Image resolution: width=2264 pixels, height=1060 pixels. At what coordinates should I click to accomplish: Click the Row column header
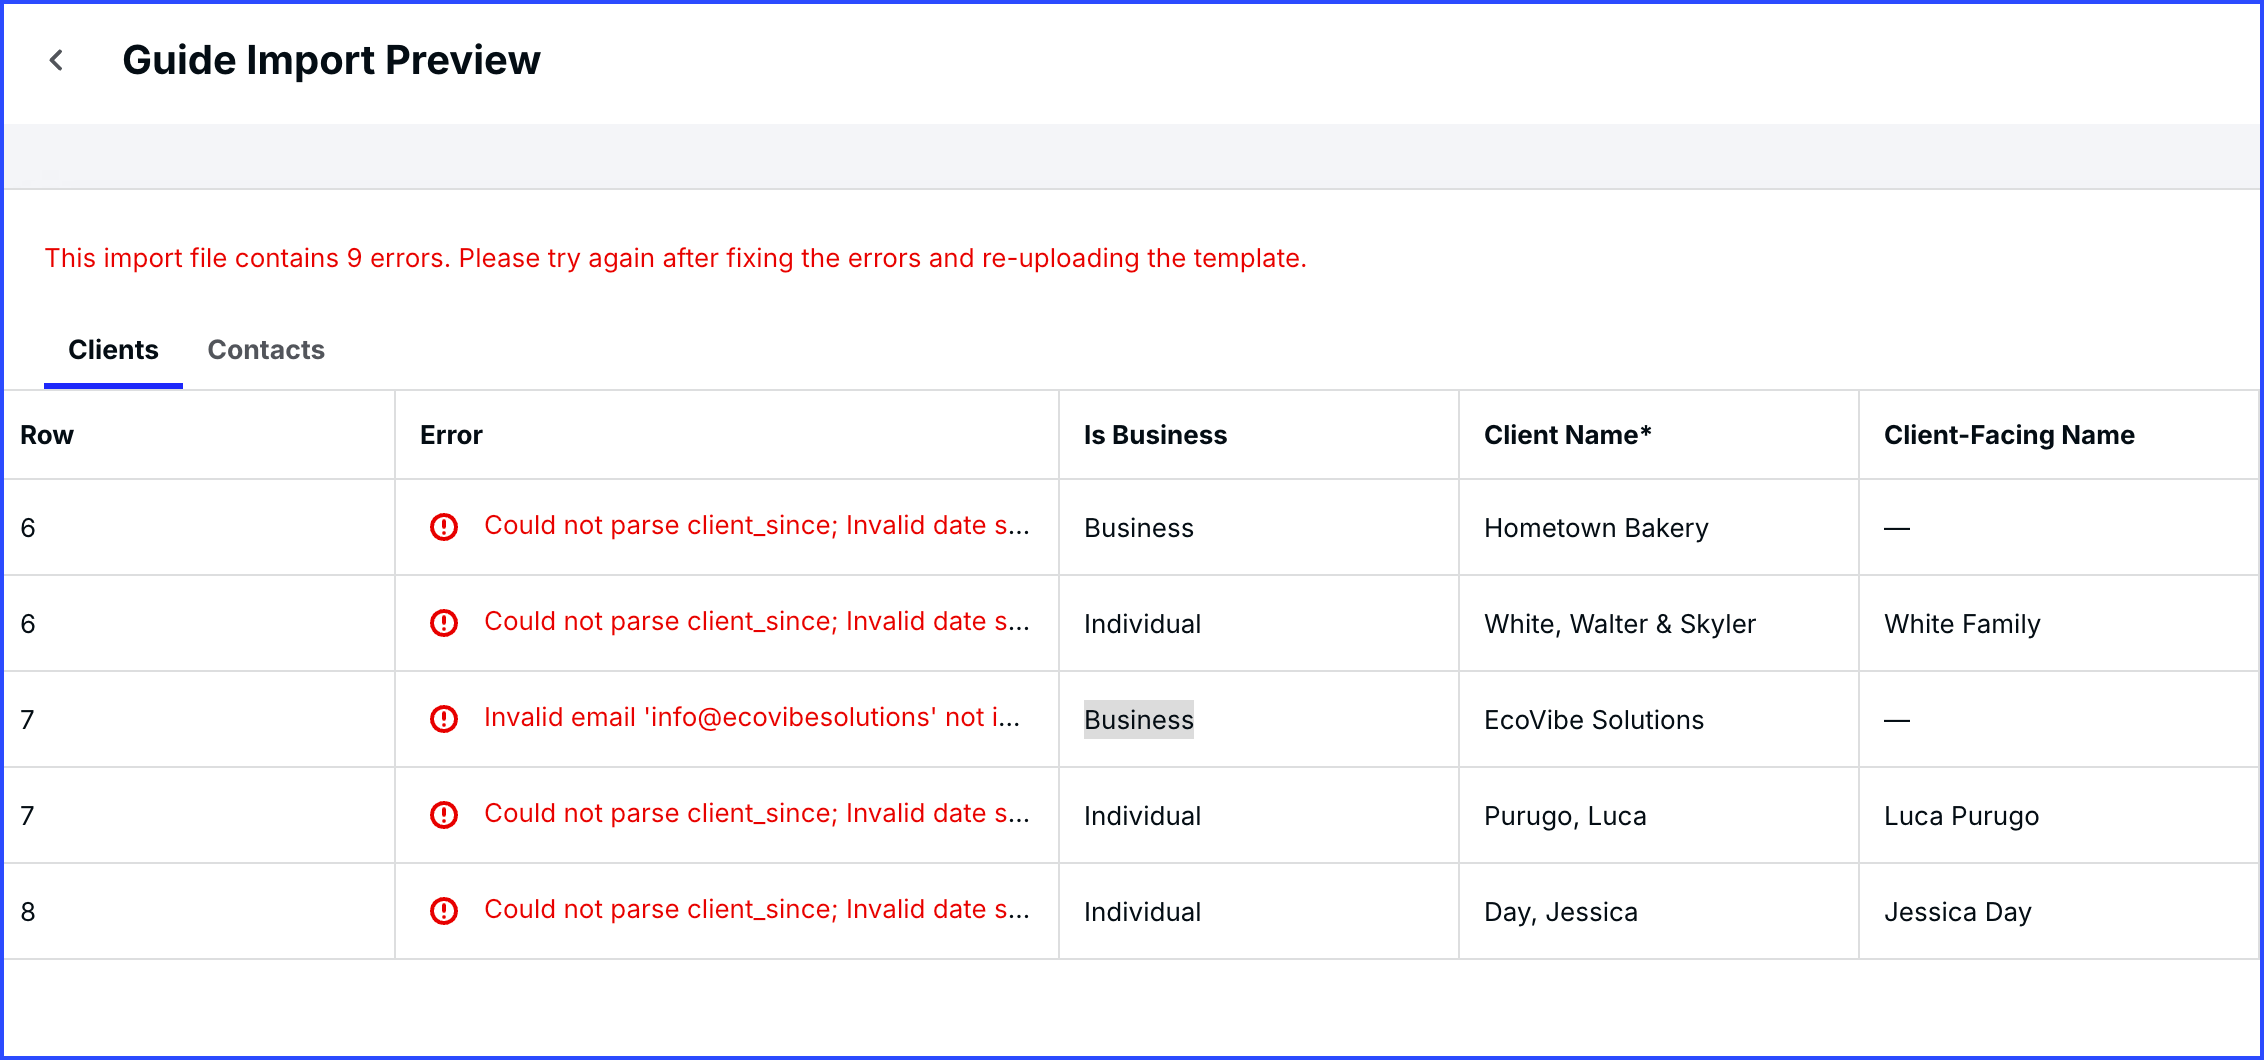click(47, 435)
